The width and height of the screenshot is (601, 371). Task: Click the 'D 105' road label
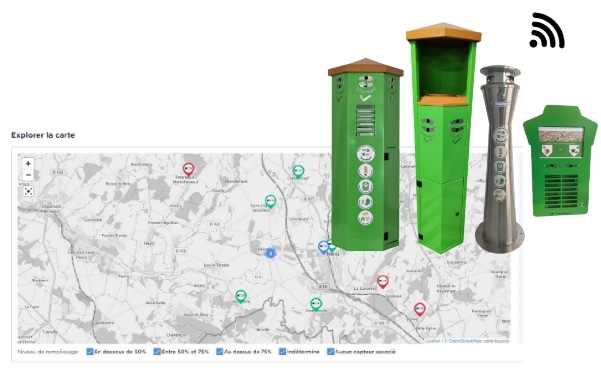181,251
